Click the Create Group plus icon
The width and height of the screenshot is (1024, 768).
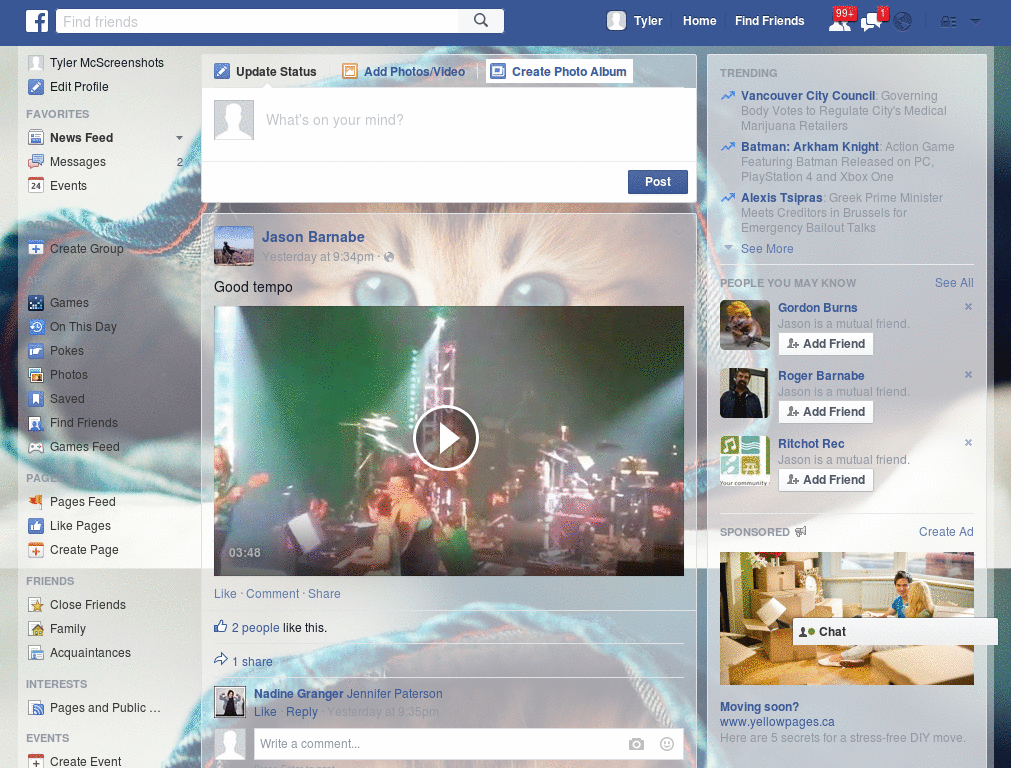pos(36,249)
